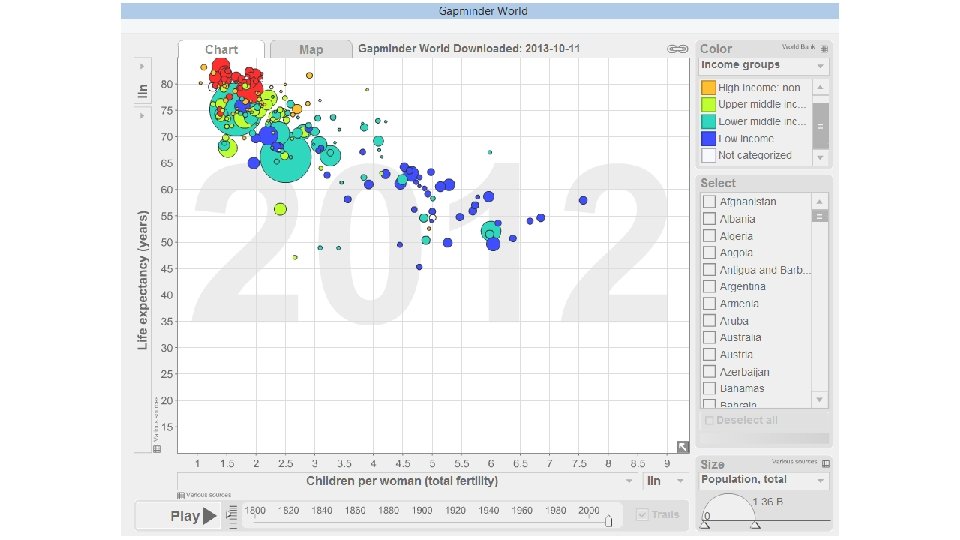
Task: Expand the Population, total size dropdown
Action: click(763, 480)
